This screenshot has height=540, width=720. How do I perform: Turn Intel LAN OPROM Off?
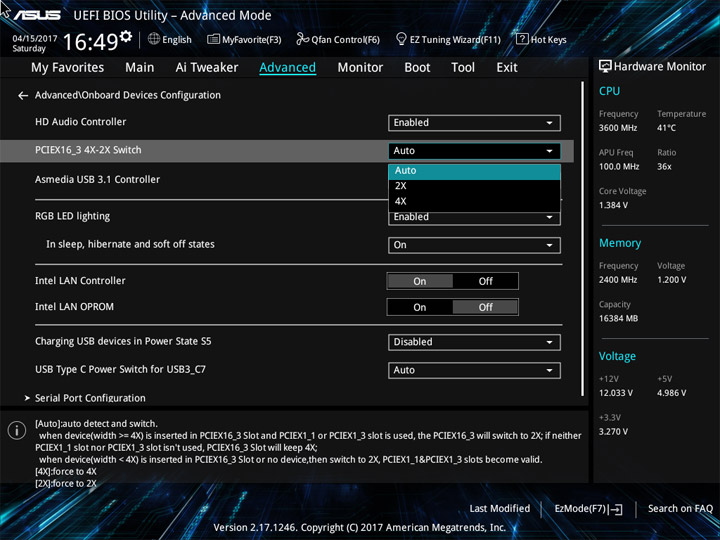click(485, 308)
